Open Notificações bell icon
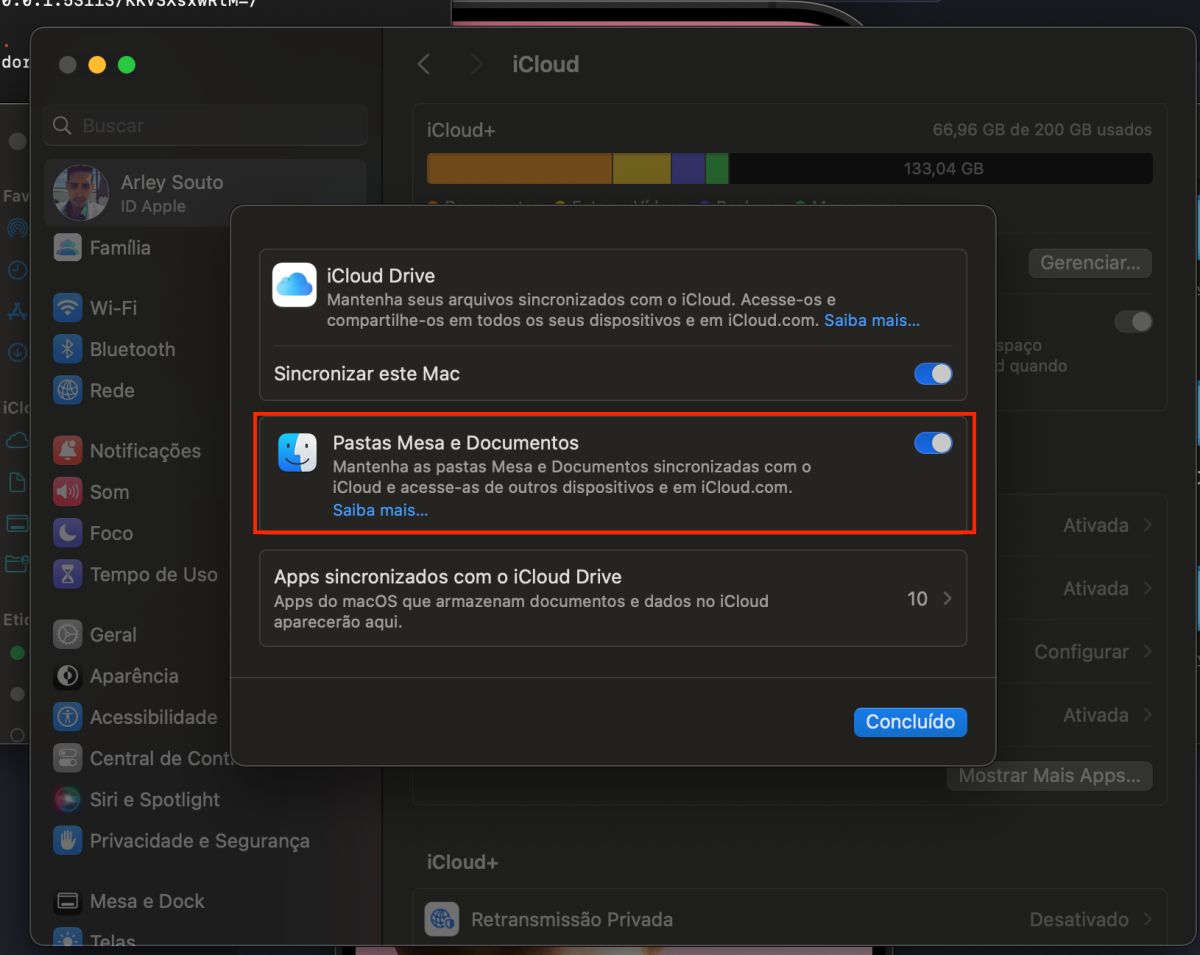 click(67, 451)
